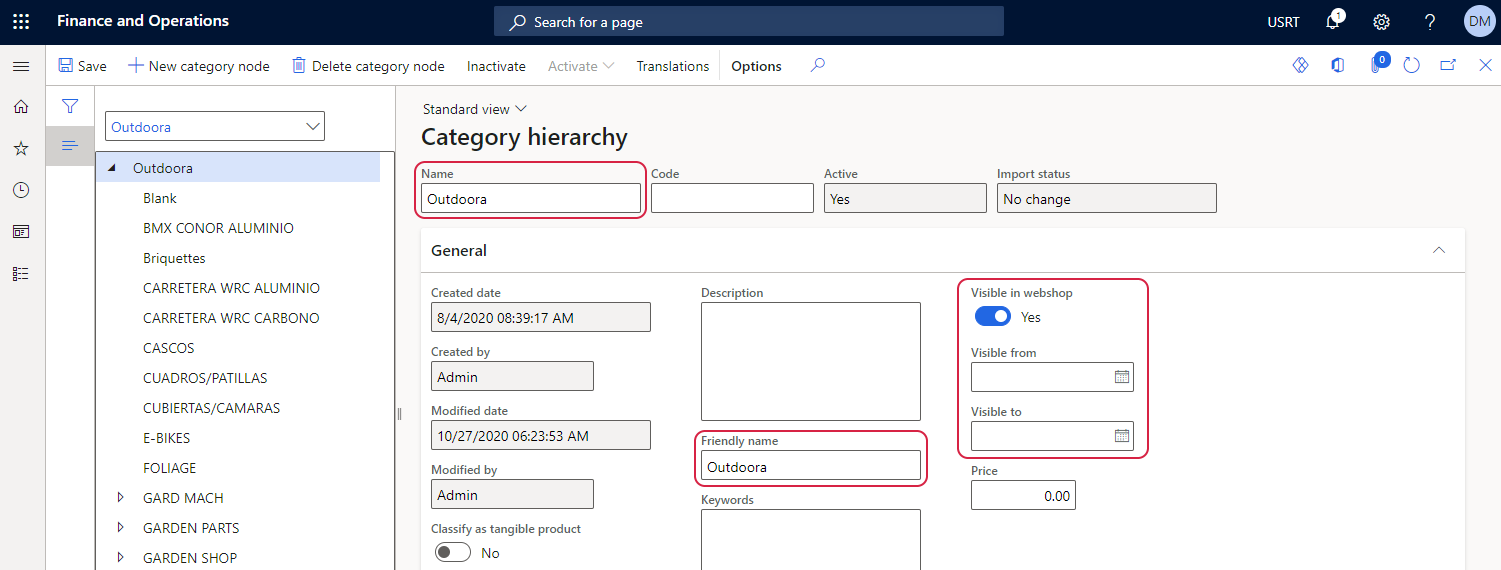Click into the Friendly name field
Viewport: 1501px width, 570px height.
point(810,466)
